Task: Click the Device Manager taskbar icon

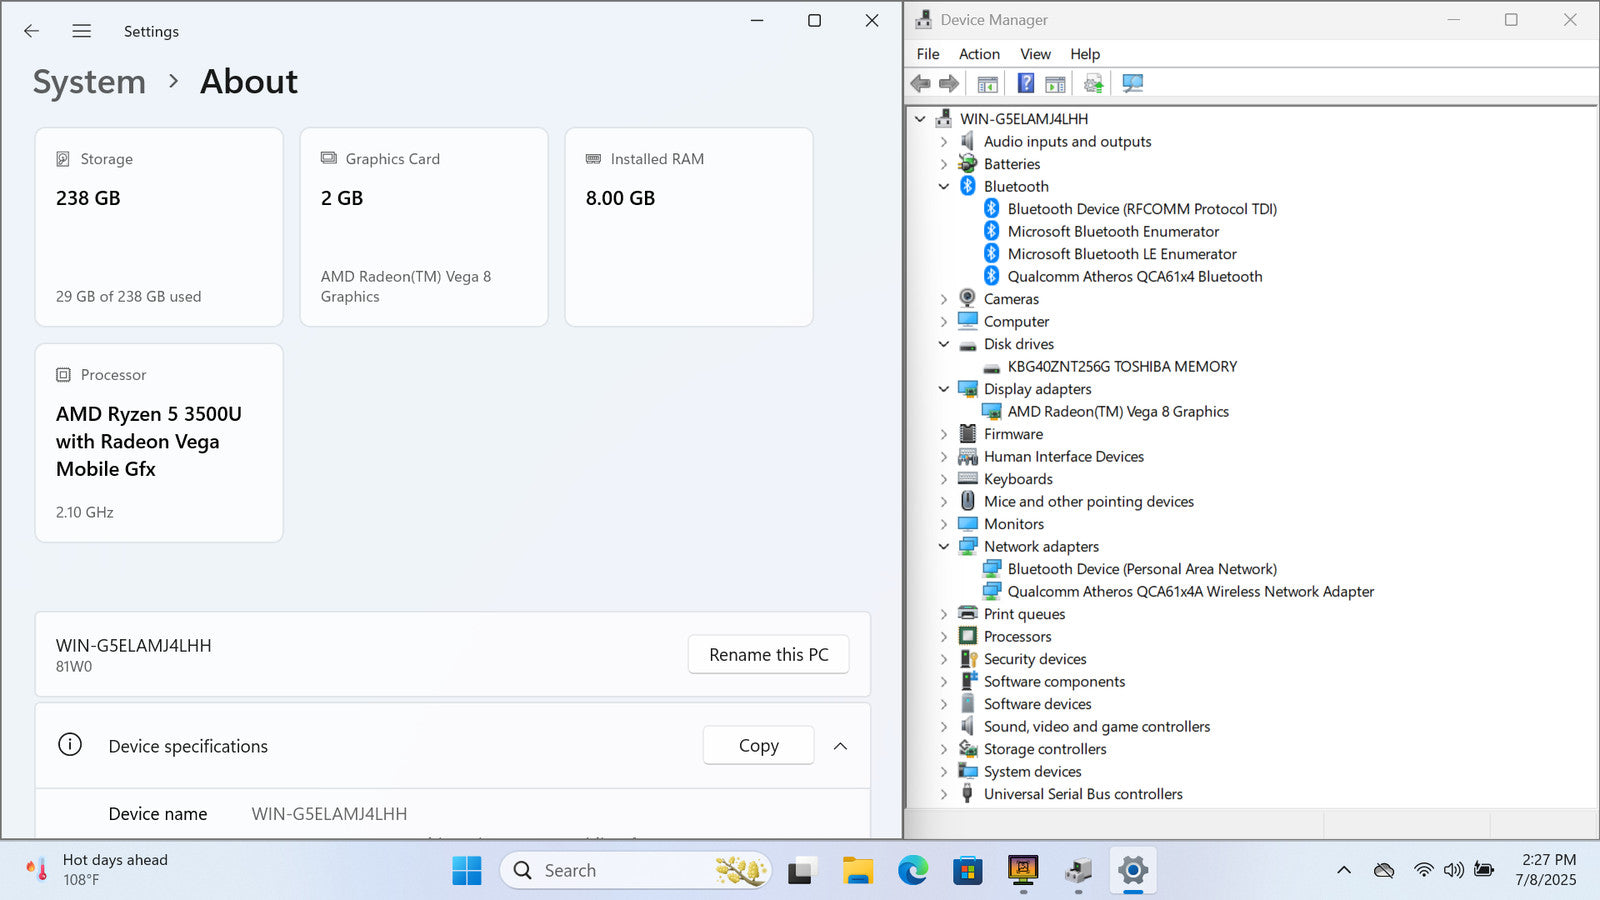Action: (x=1078, y=870)
